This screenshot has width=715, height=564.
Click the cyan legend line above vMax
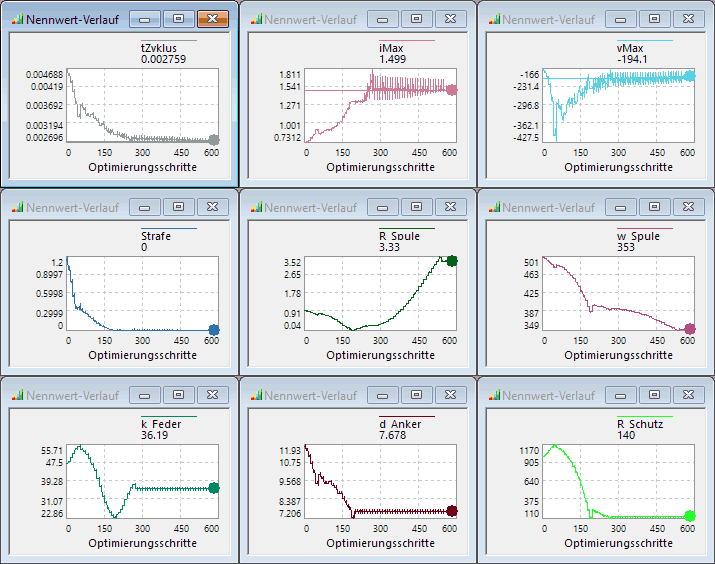point(644,41)
